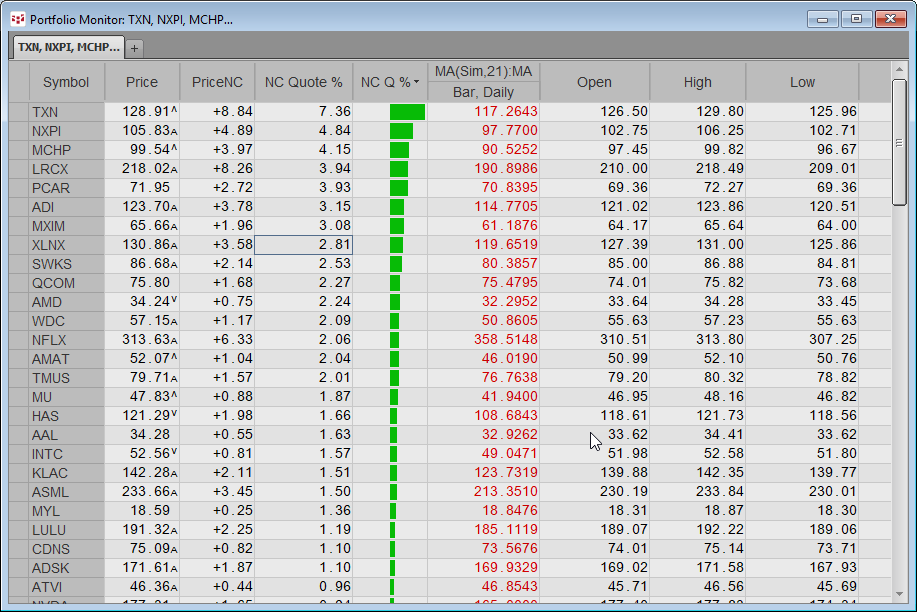The height and width of the screenshot is (612, 917).
Task: Click the green NC Q % bar for NXPI
Action: tap(401, 131)
